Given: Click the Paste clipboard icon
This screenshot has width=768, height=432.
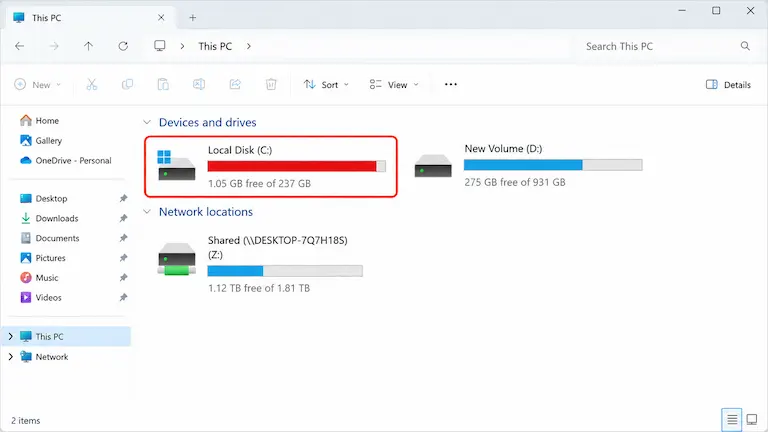Looking at the screenshot, I should pos(163,84).
